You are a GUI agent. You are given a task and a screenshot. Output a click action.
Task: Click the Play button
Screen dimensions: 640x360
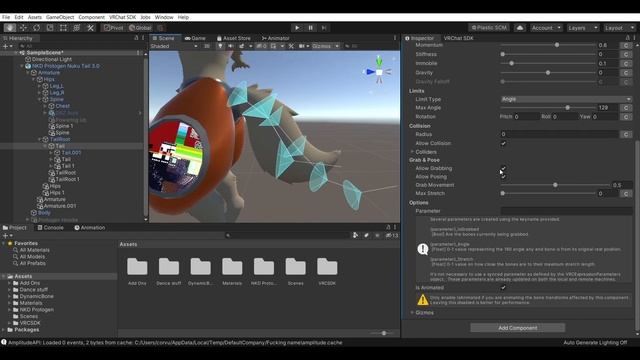(297, 28)
